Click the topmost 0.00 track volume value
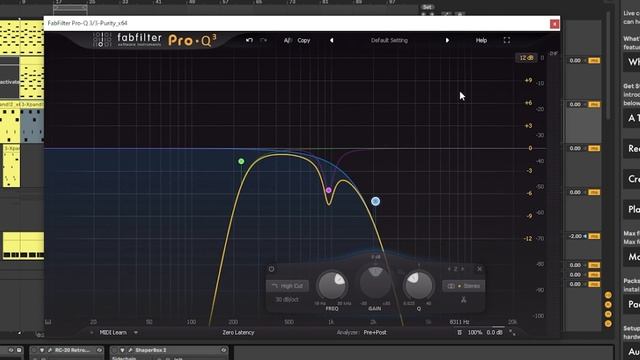 (575, 60)
